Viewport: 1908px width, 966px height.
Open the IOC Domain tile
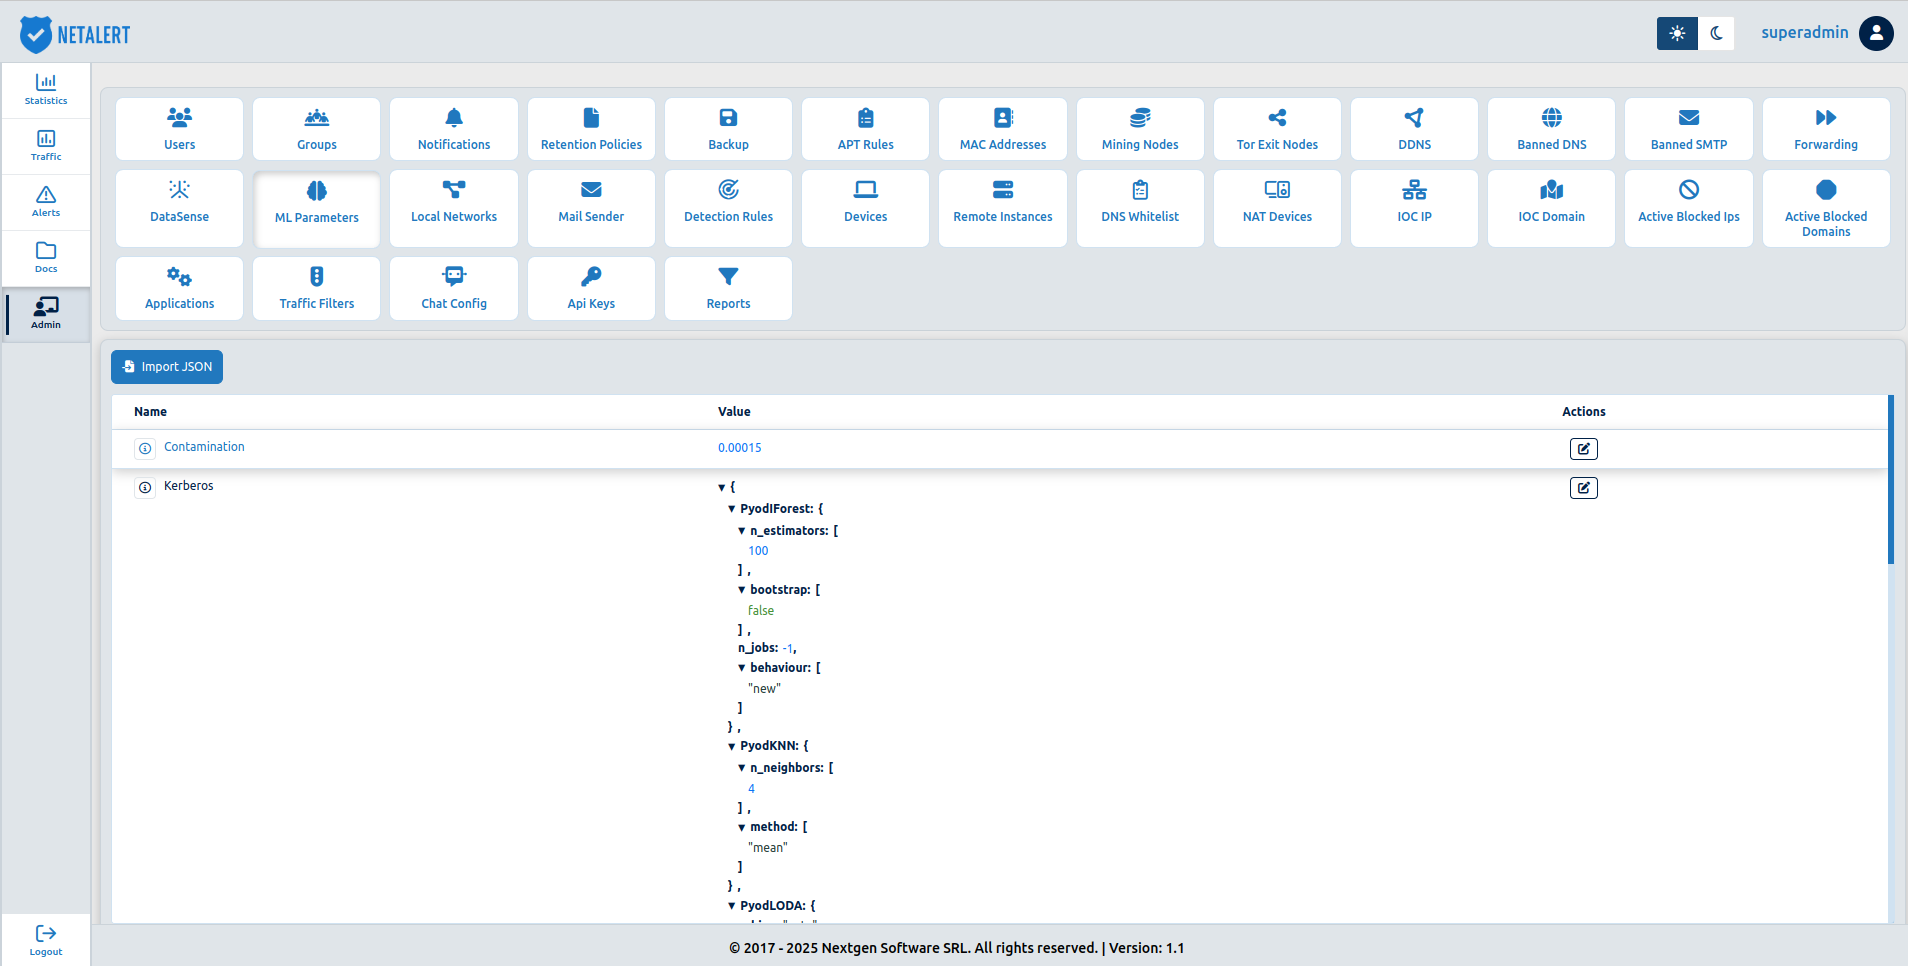(x=1551, y=208)
